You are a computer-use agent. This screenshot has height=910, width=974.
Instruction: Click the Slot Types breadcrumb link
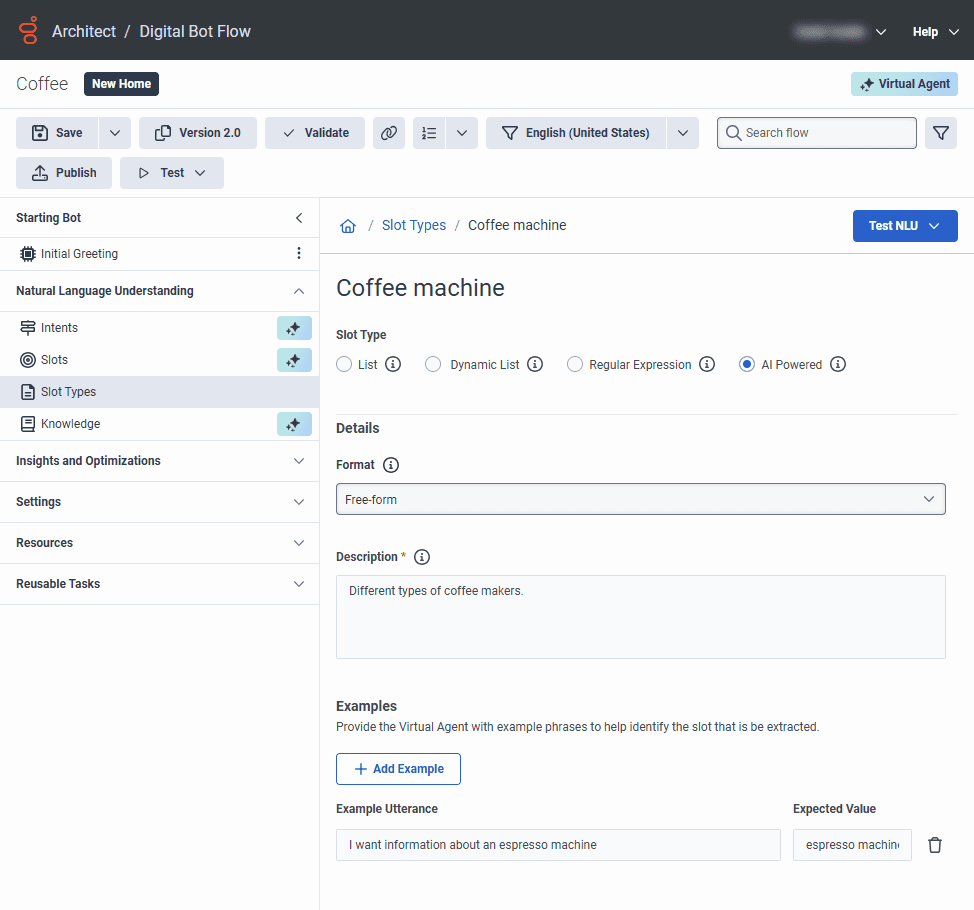[414, 225]
